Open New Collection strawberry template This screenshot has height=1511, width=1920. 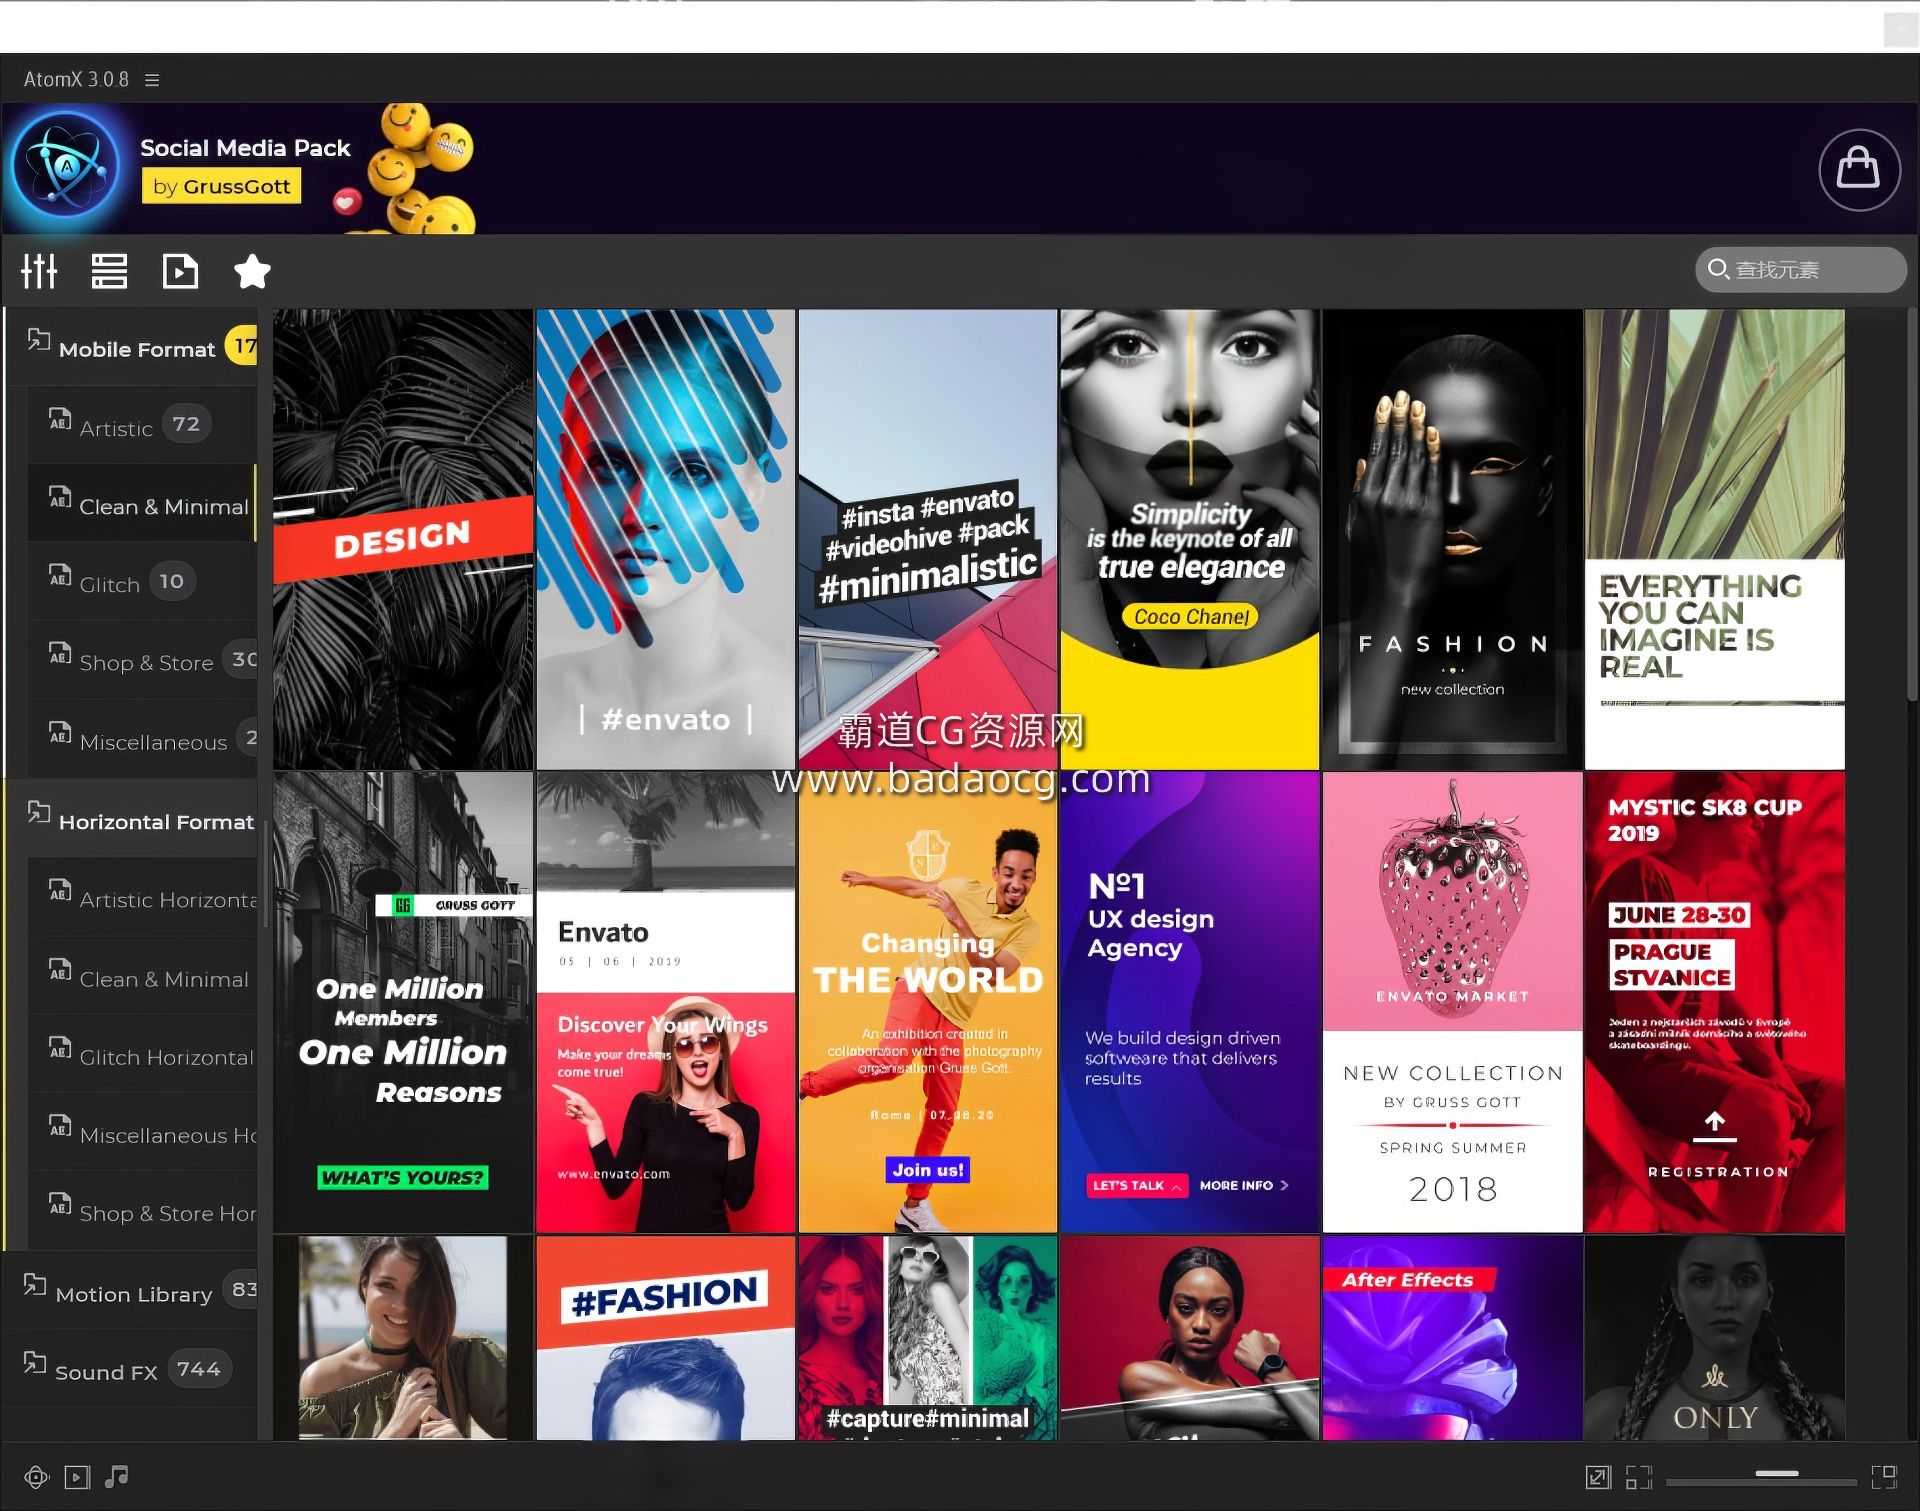[1452, 1002]
